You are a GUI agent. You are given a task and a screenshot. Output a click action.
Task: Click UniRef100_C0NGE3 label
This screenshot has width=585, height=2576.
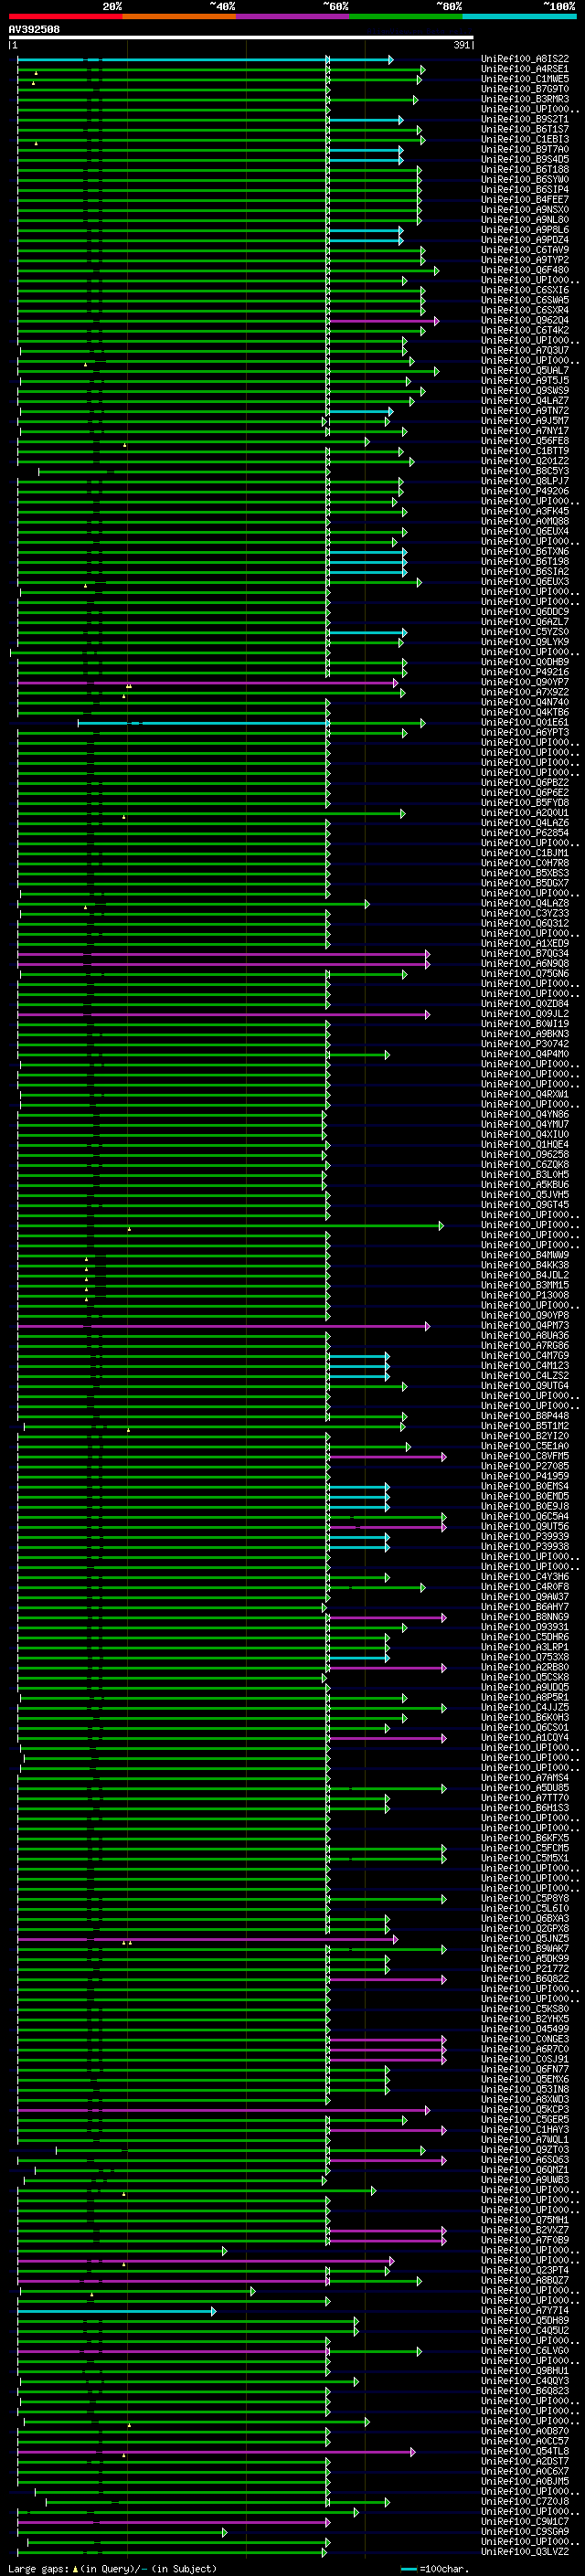524,2038
